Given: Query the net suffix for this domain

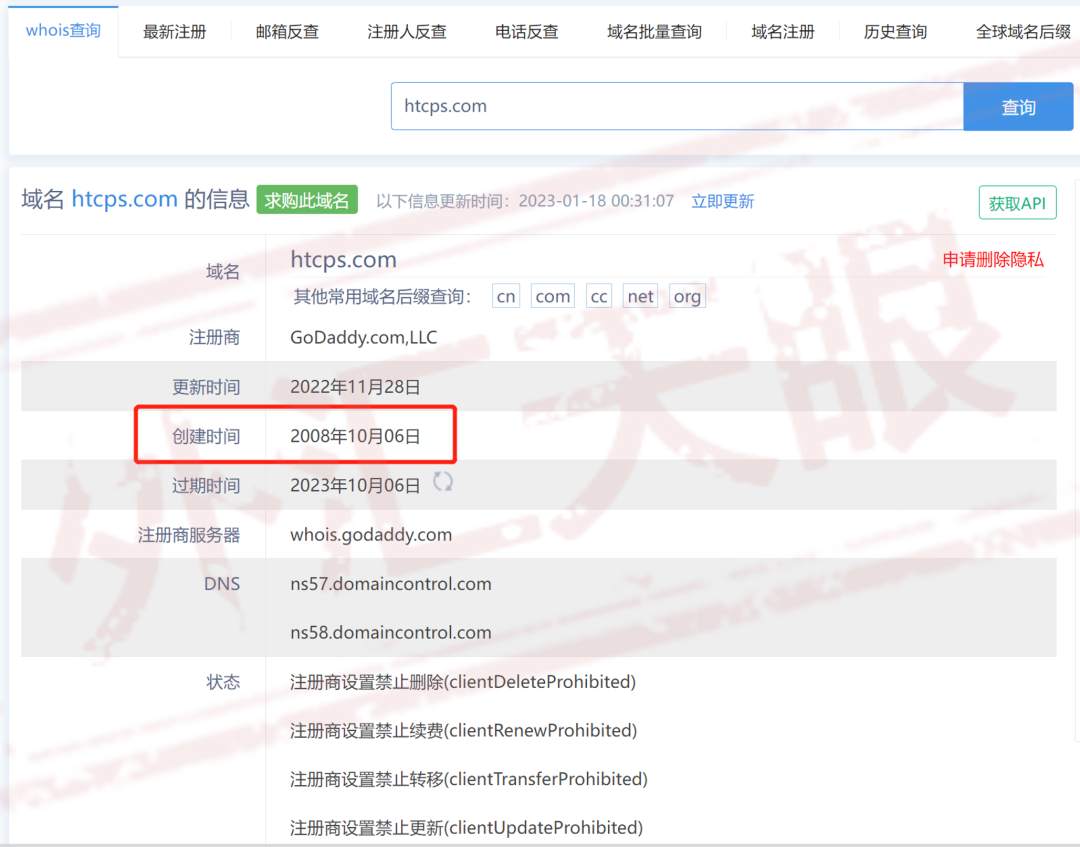Looking at the screenshot, I should 640,296.
